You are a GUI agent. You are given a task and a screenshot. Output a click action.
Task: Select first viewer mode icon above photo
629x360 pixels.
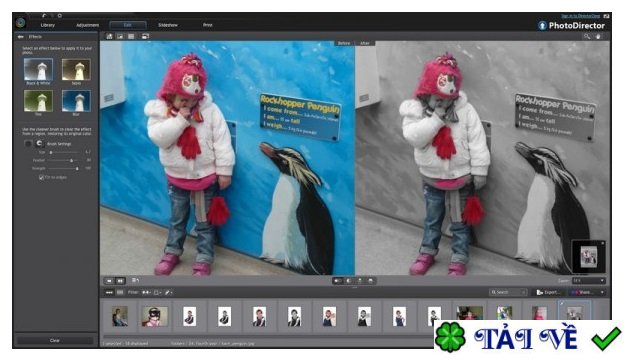click(x=109, y=37)
